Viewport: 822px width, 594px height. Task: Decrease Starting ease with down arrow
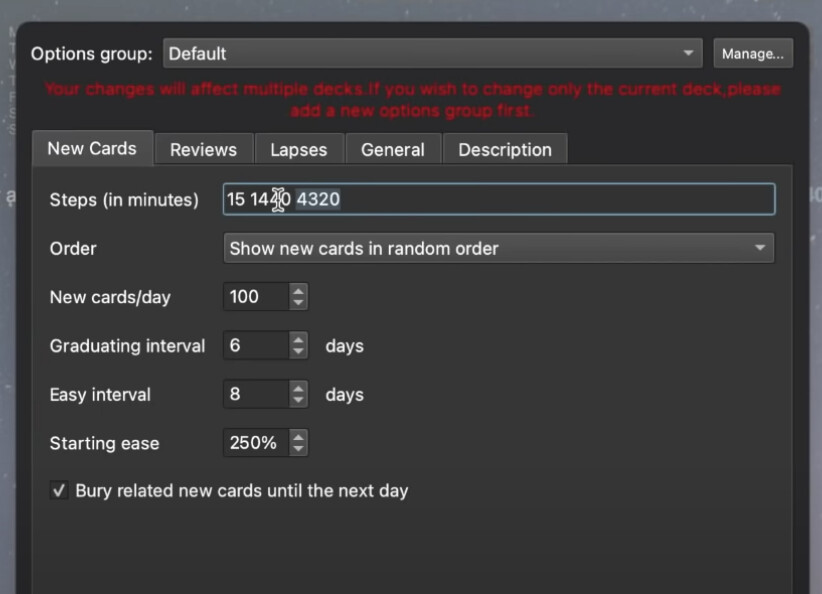(x=298, y=449)
